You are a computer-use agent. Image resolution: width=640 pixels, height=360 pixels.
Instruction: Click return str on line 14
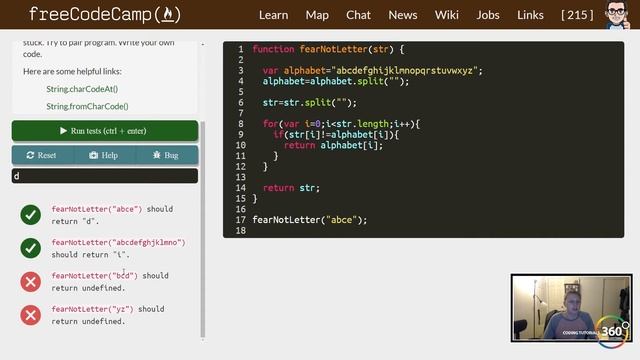291,188
